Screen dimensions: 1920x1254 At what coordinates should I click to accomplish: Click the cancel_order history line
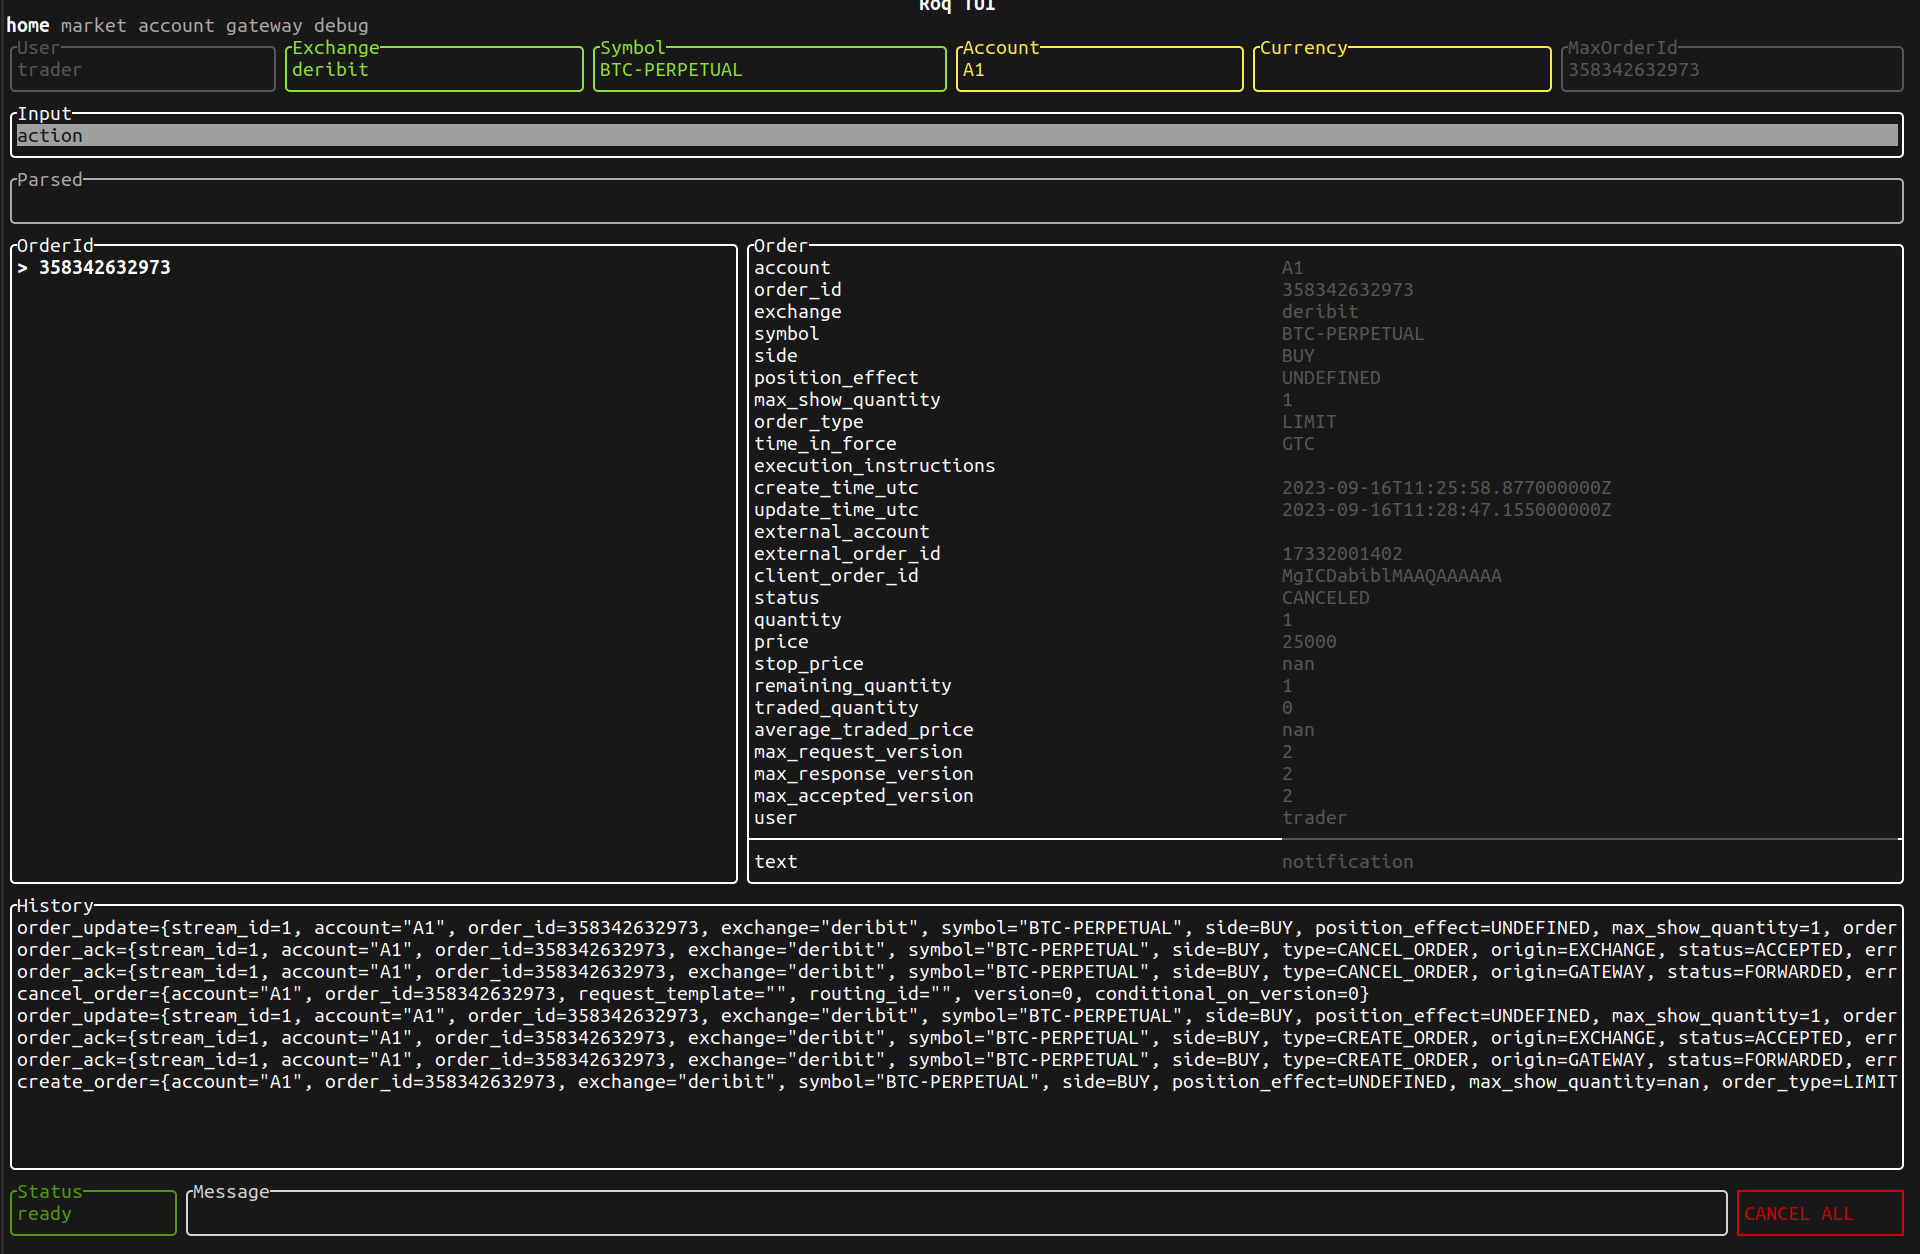tap(693, 993)
